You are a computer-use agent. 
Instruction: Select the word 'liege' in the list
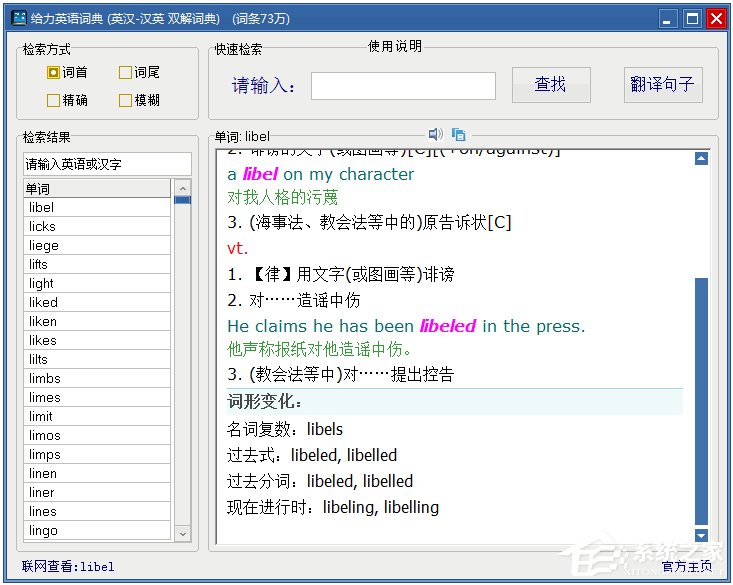point(97,246)
